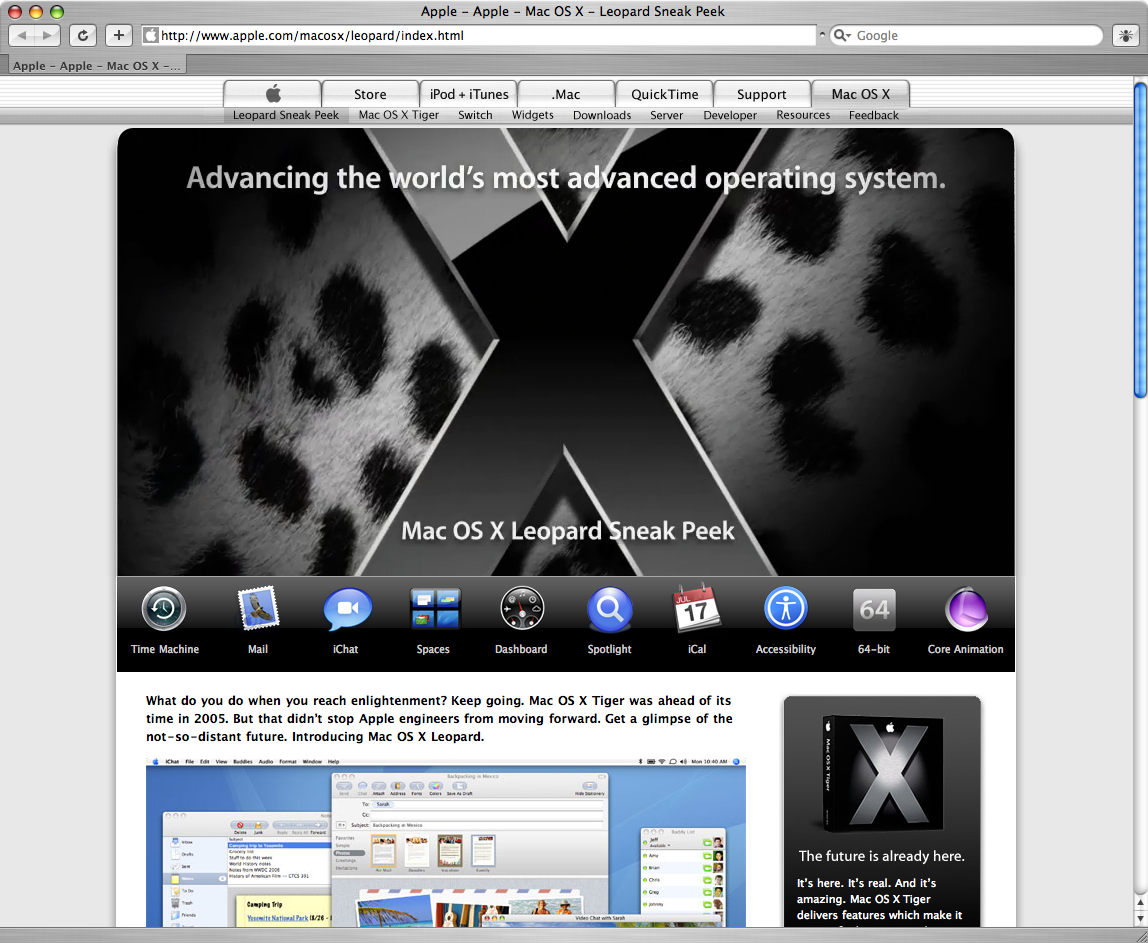1148x943 pixels.
Task: Click the Dashboard label text
Action: pyautogui.click(x=521, y=649)
